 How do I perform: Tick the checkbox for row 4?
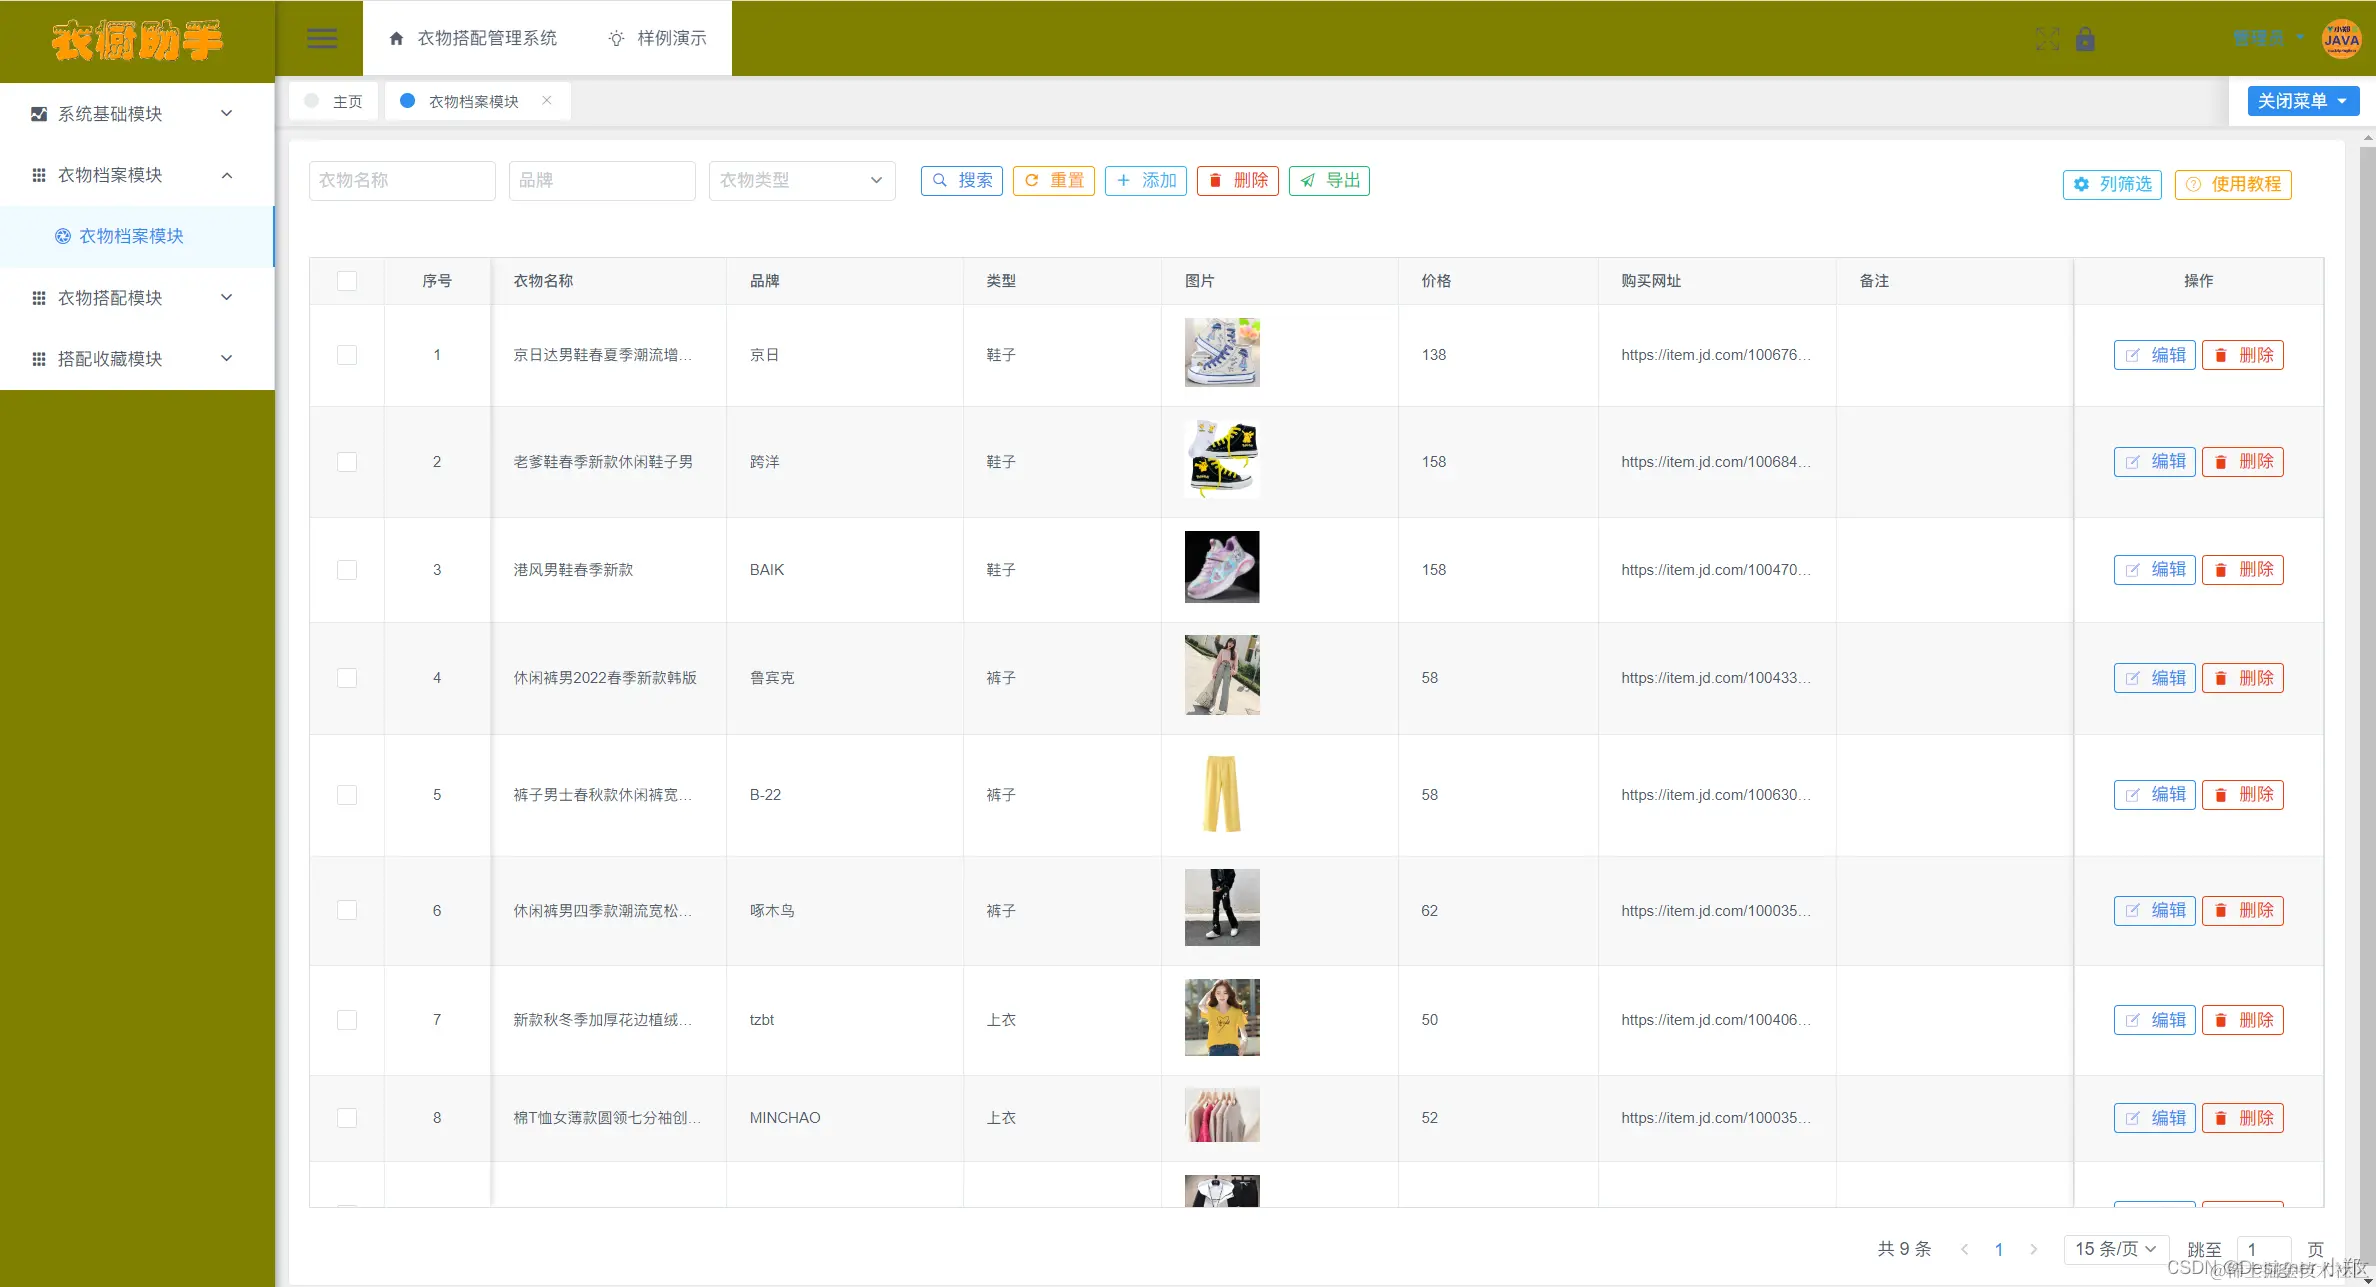point(347,678)
